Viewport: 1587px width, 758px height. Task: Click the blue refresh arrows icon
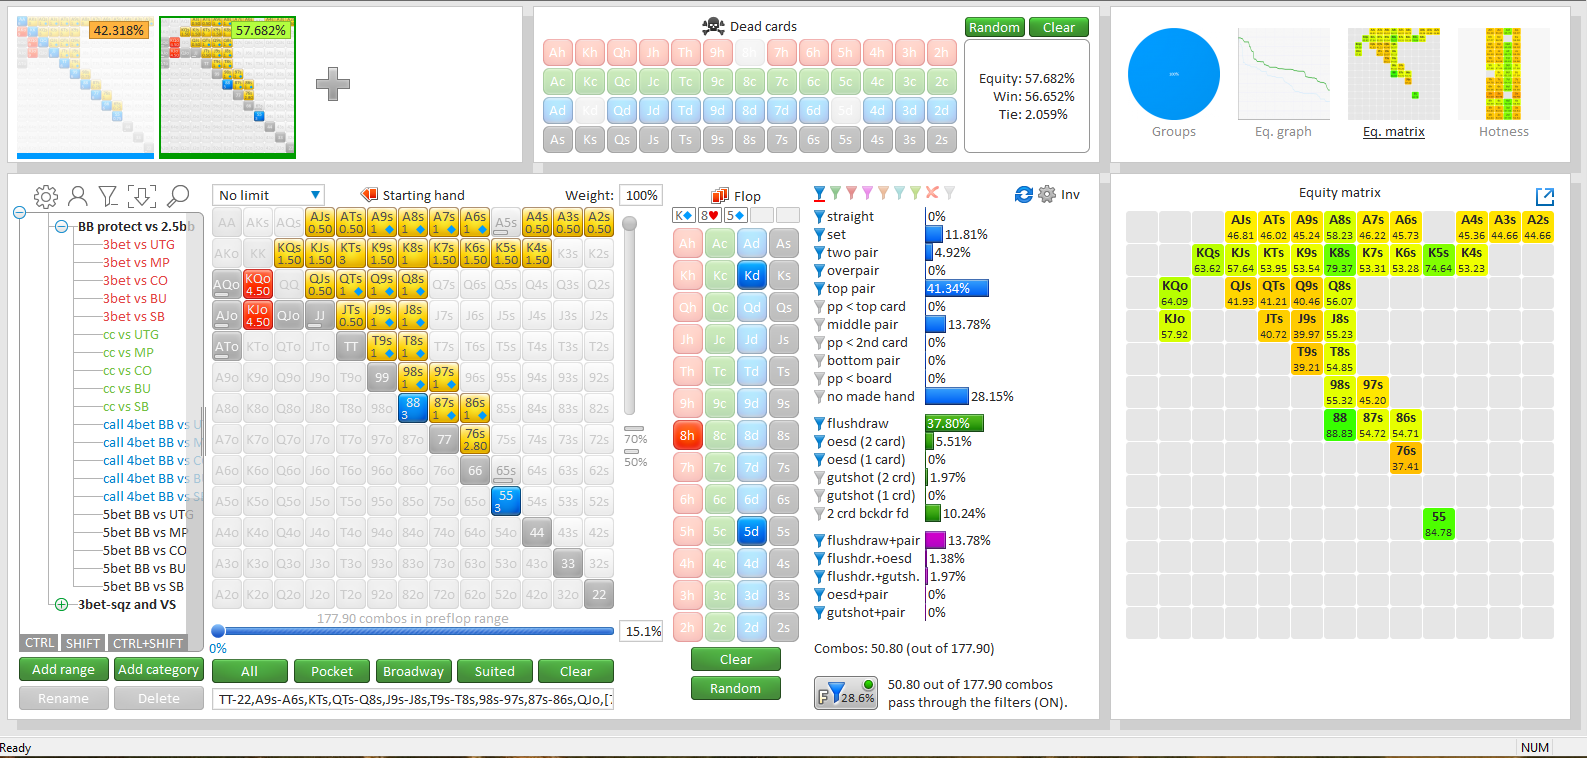1023,194
